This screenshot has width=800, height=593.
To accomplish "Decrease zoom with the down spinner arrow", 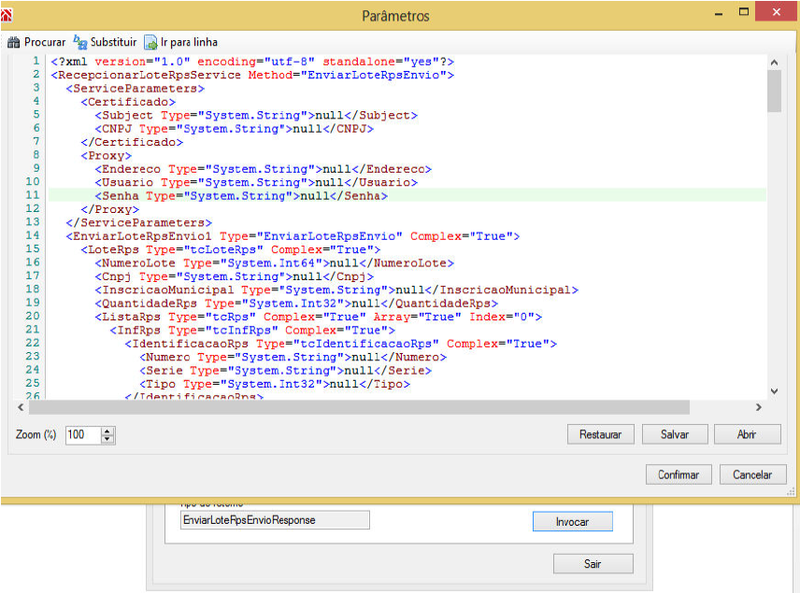I will [108, 439].
